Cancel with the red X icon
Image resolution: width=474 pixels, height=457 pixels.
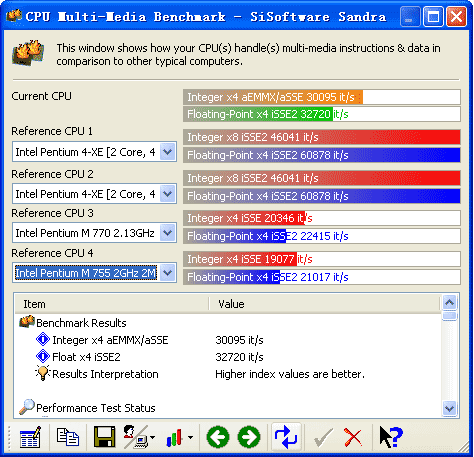(x=353, y=437)
